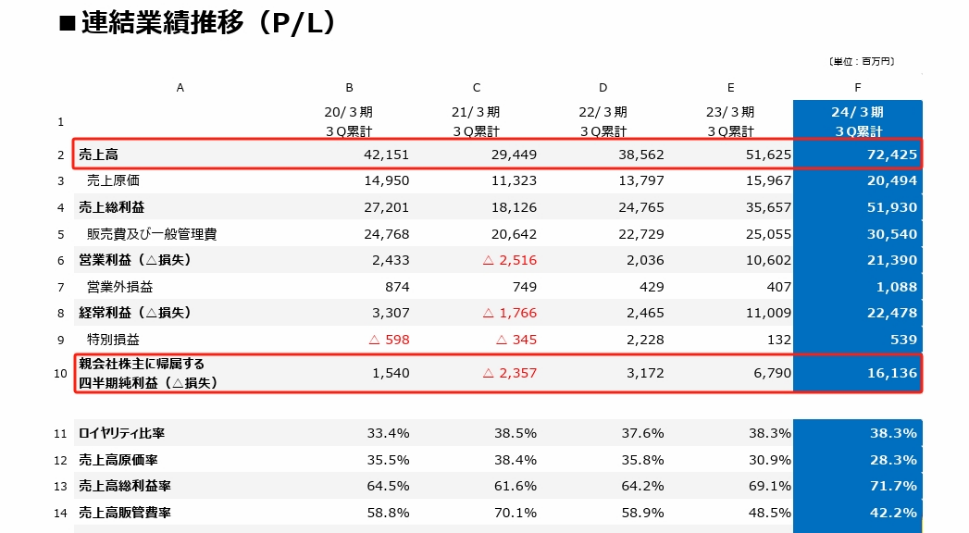Screen dimensions: 969x533
Task: Select the 売上高 label cell
Action: click(x=98, y=155)
